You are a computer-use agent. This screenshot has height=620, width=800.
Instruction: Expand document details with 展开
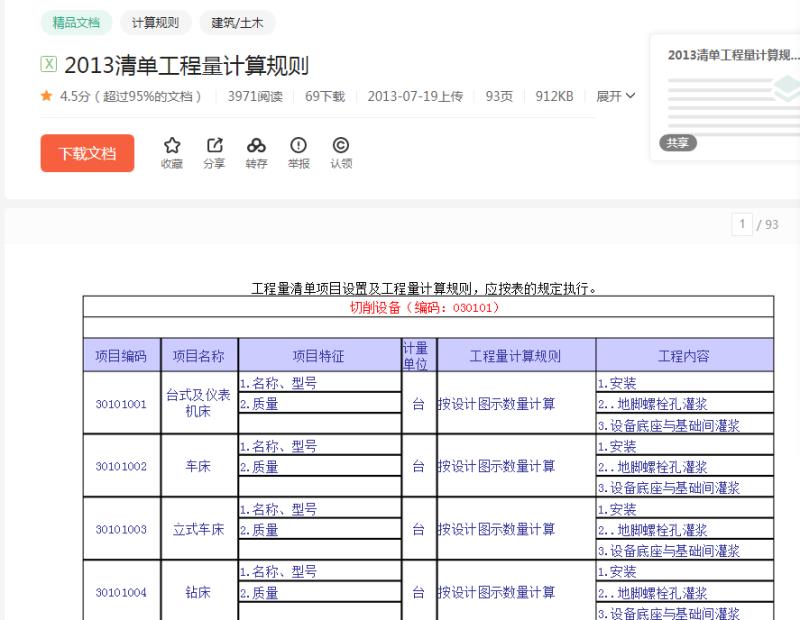click(x=615, y=96)
